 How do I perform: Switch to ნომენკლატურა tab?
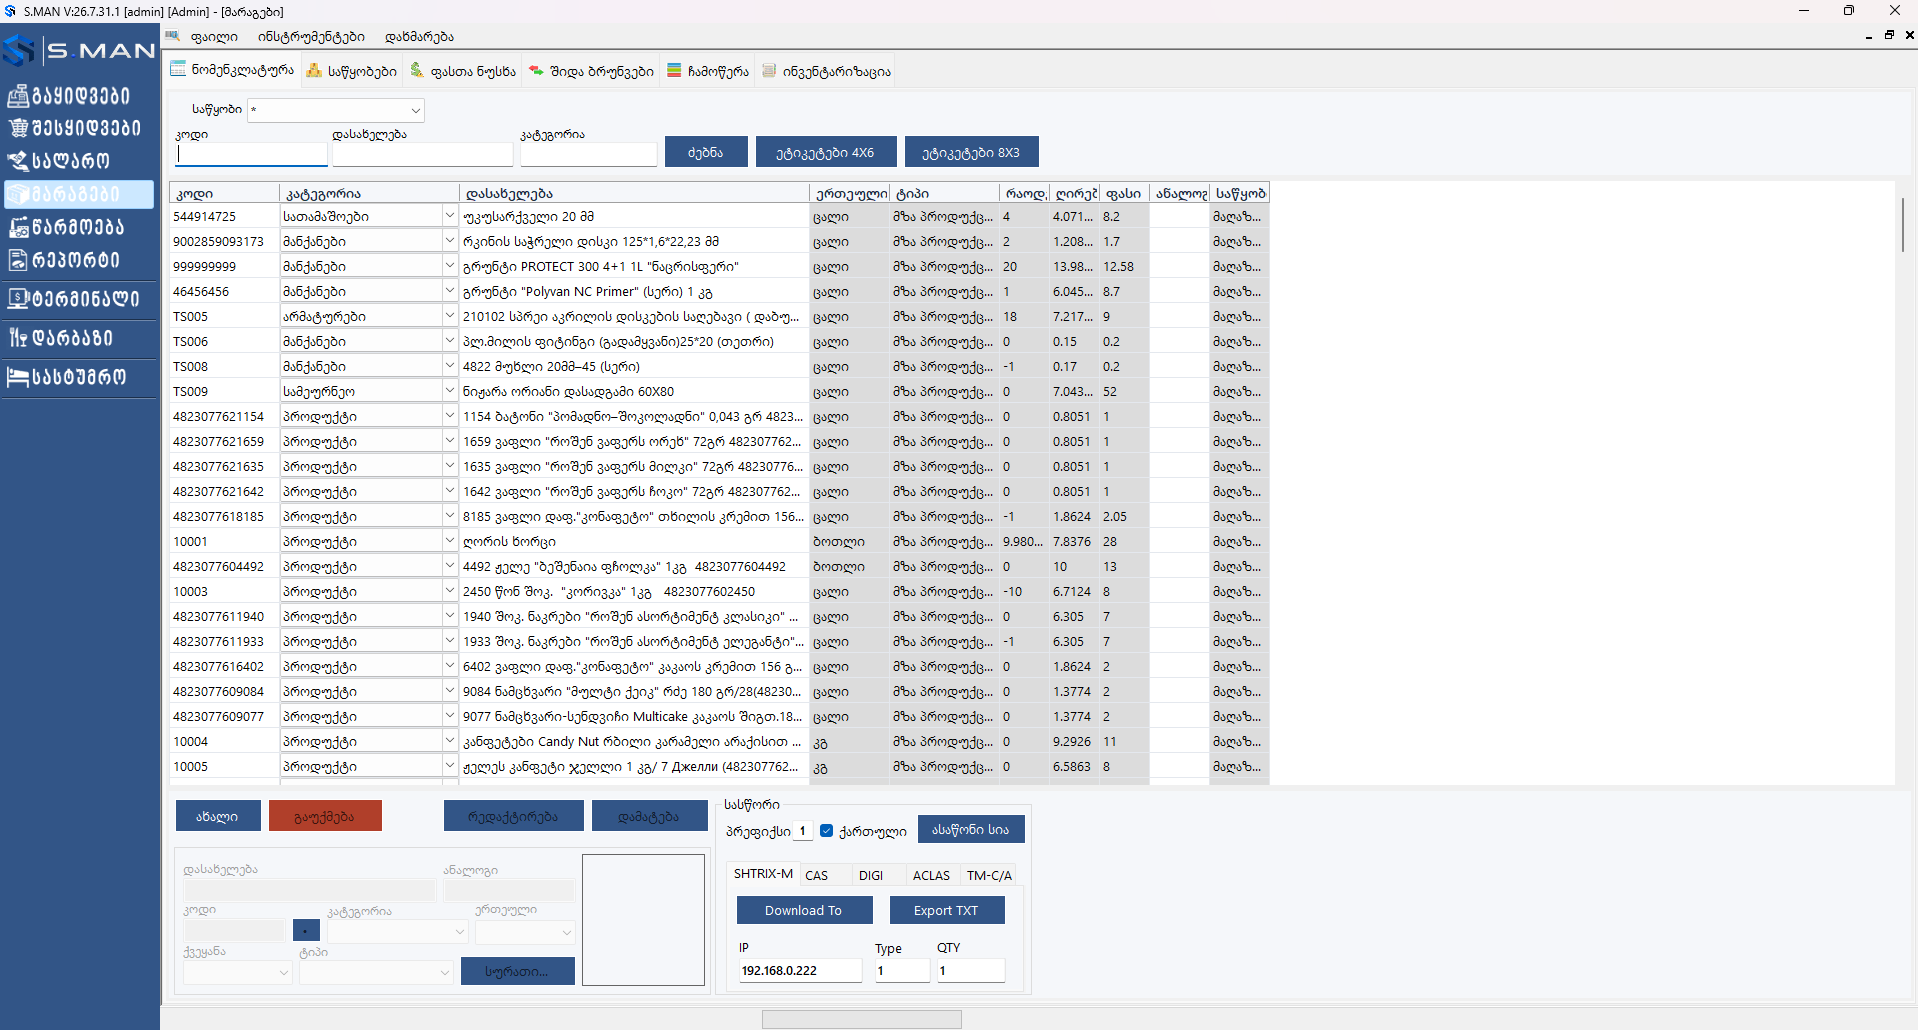[232, 70]
